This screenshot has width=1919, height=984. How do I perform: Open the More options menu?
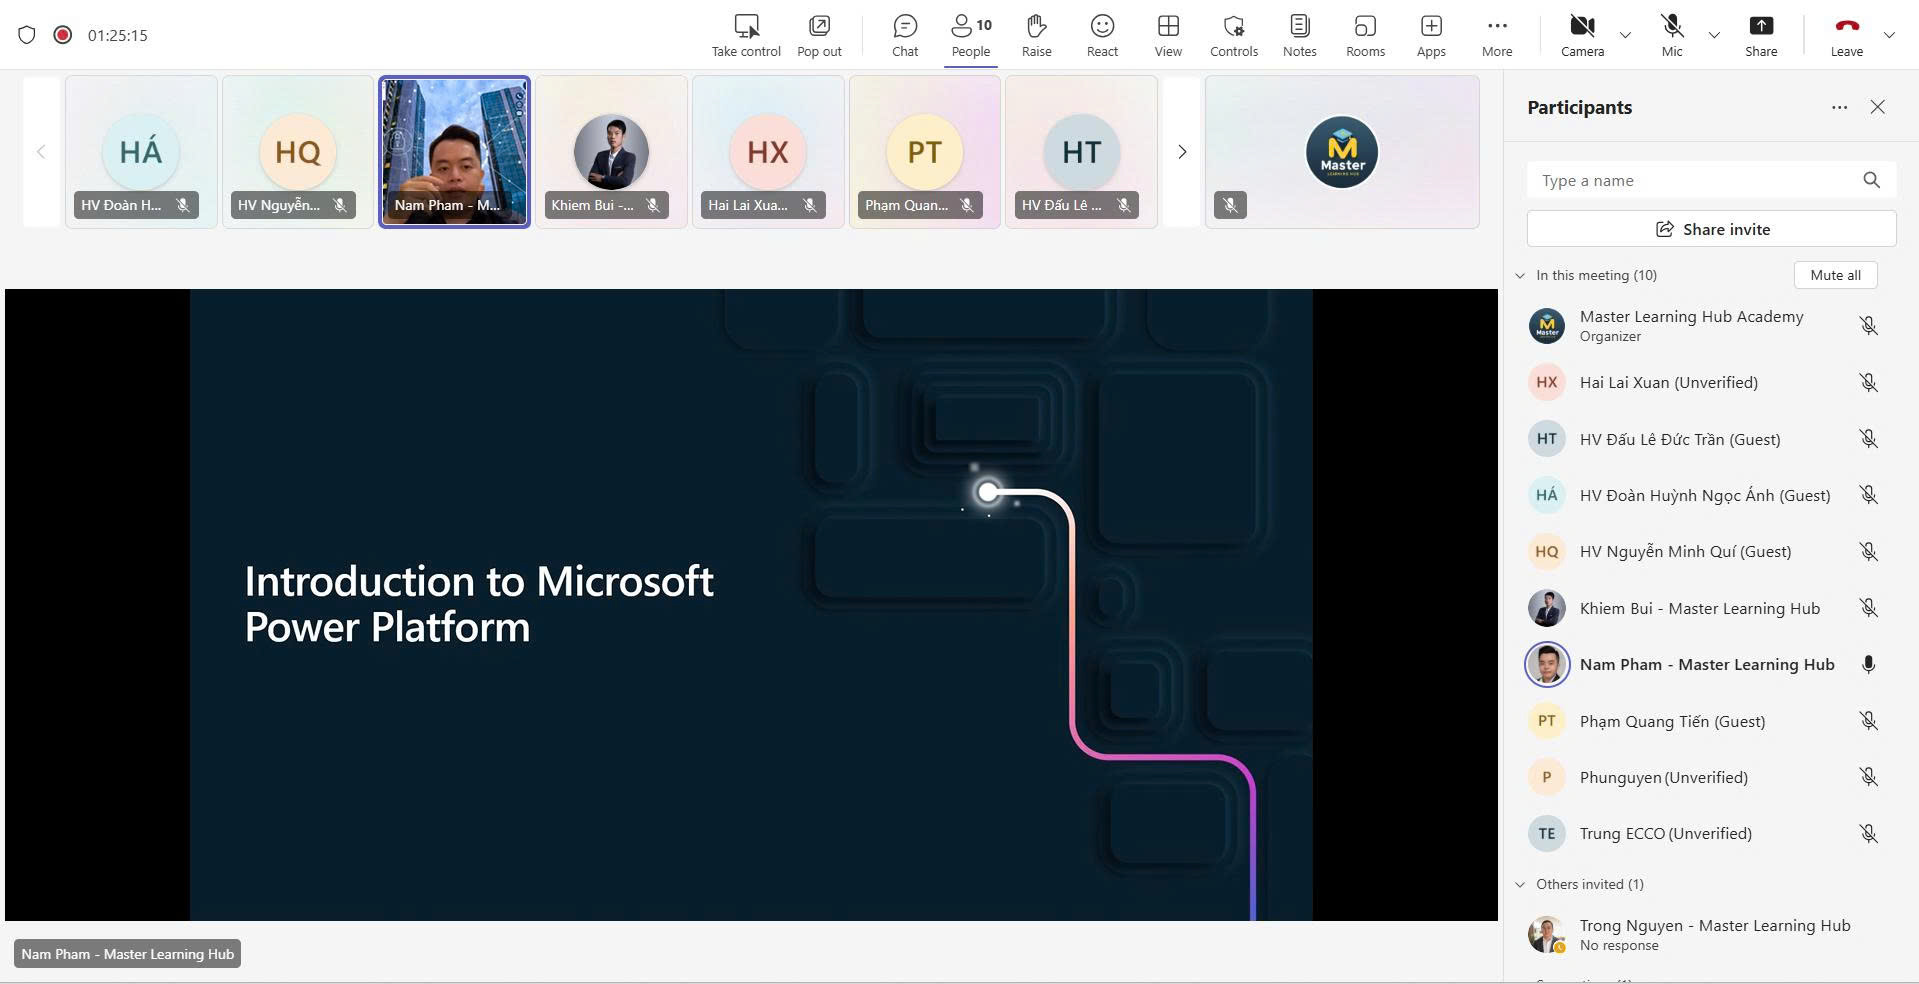[x=1497, y=35]
